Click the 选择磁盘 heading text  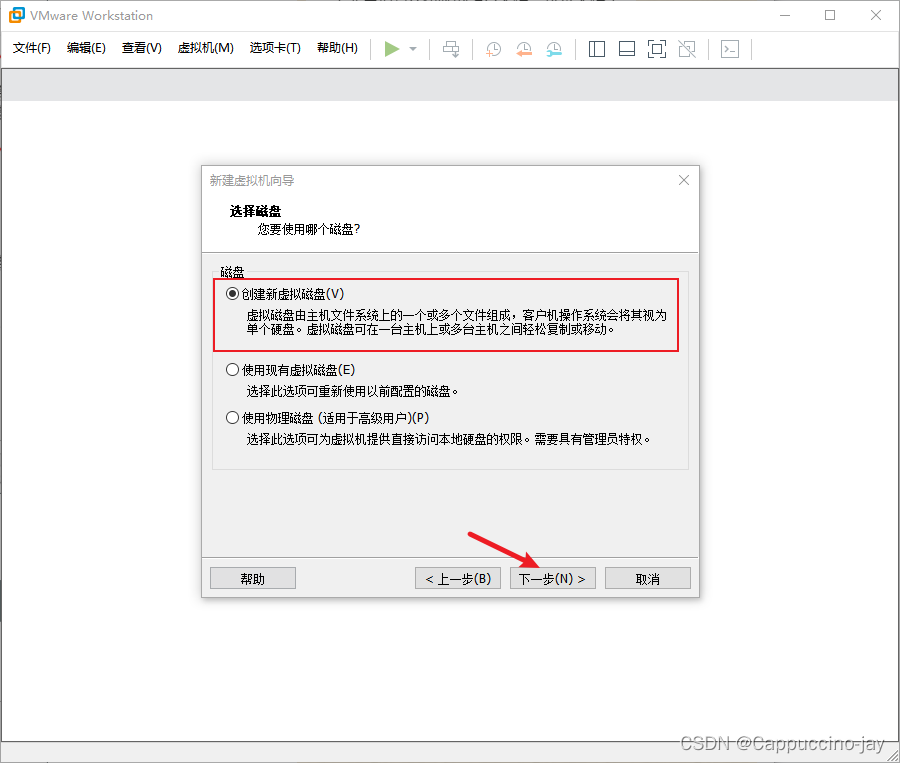255,211
